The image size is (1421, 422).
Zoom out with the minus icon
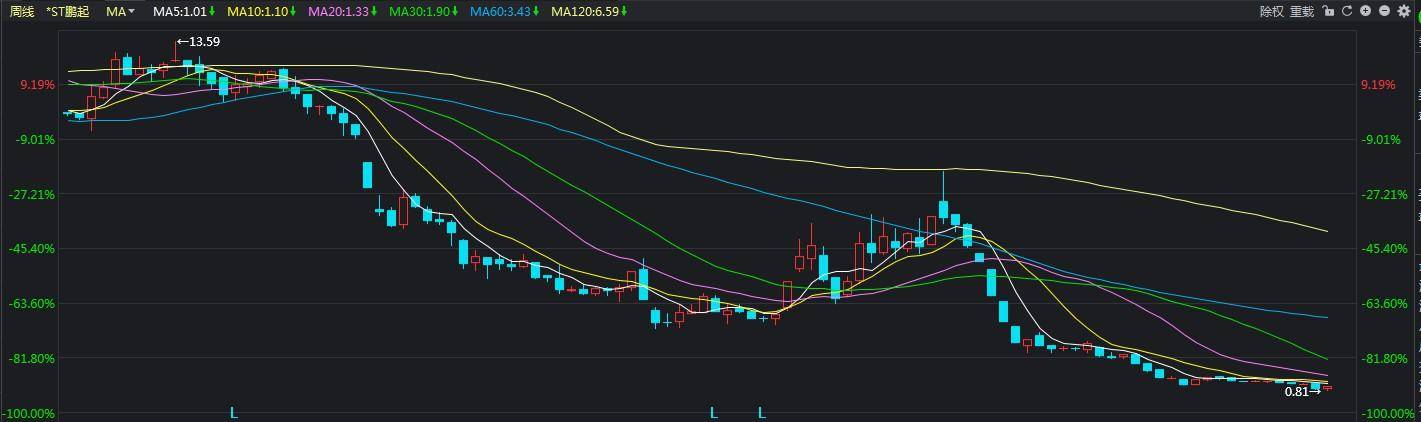[1384, 11]
